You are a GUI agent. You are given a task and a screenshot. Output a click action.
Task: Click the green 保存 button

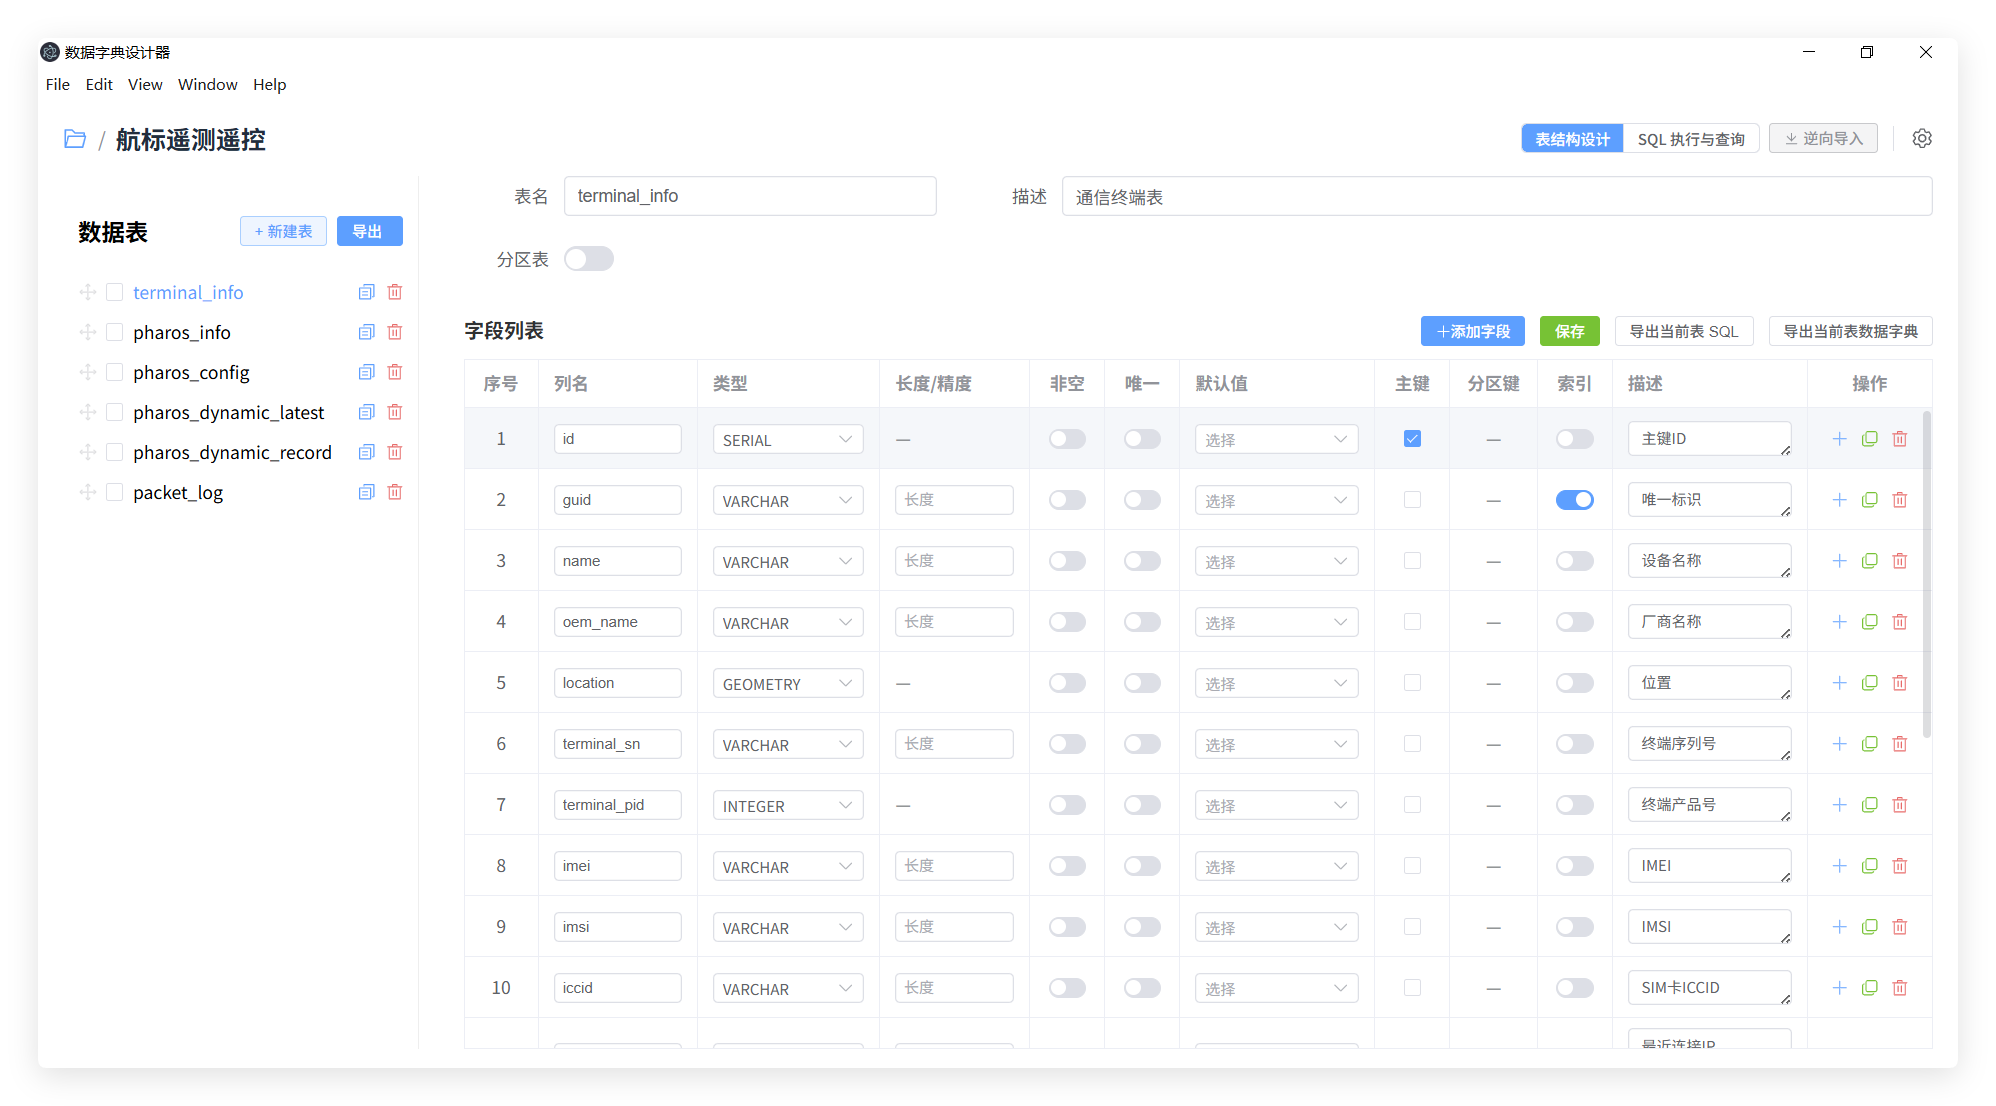pyautogui.click(x=1569, y=331)
